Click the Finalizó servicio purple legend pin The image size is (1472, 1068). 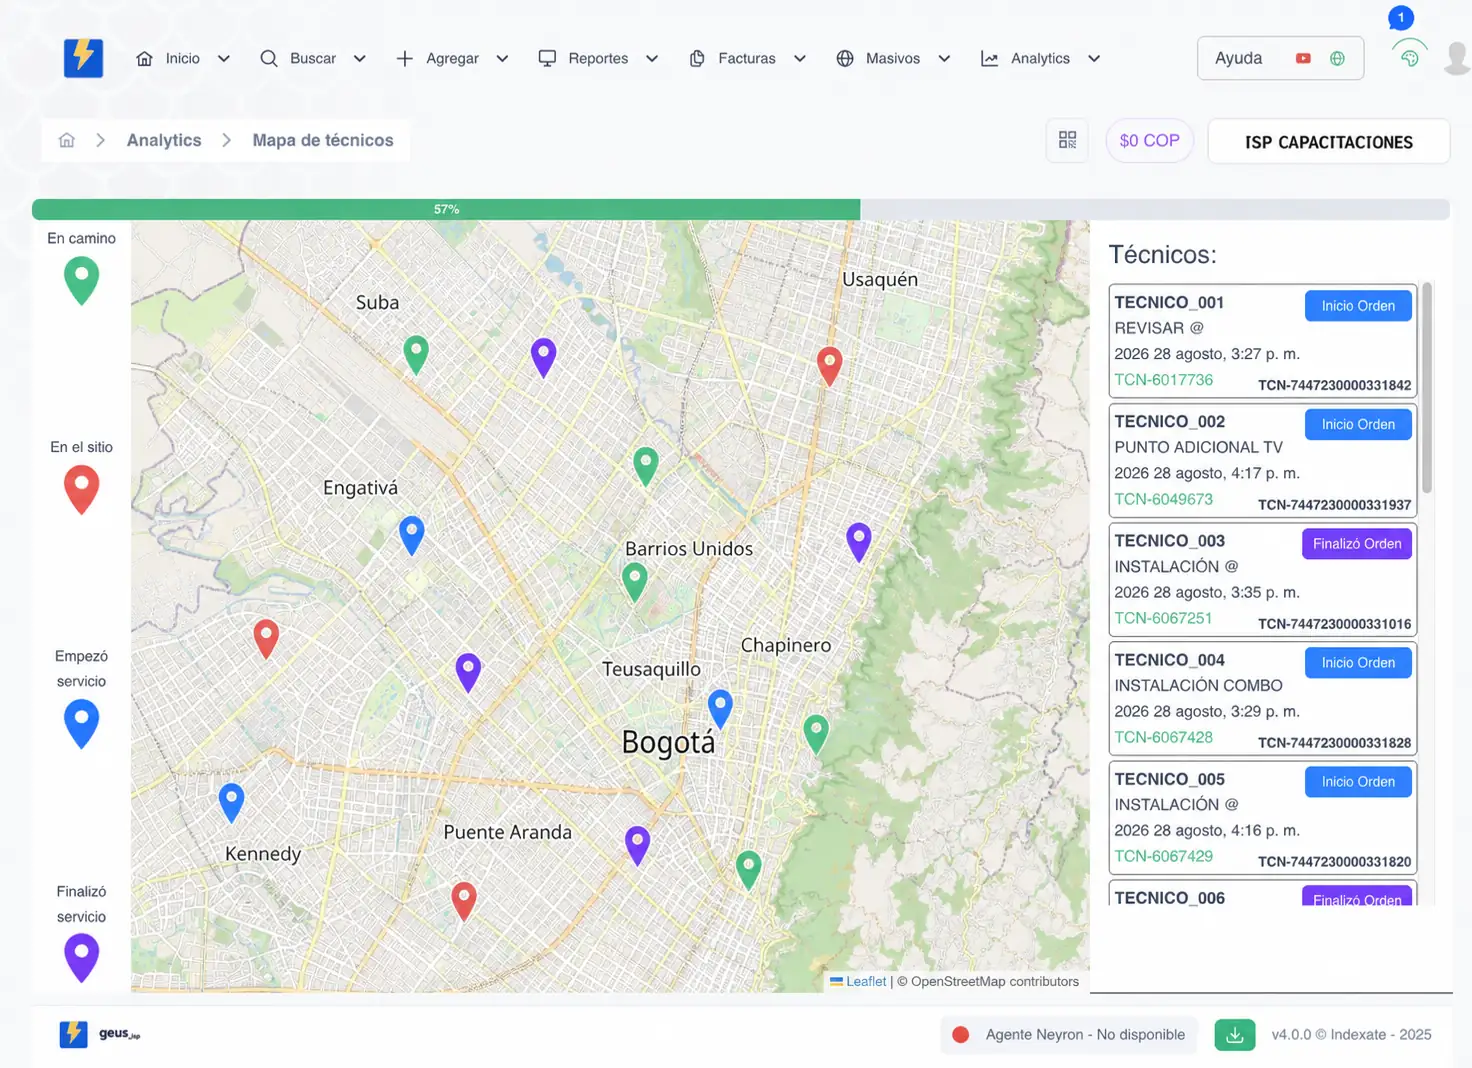81,958
